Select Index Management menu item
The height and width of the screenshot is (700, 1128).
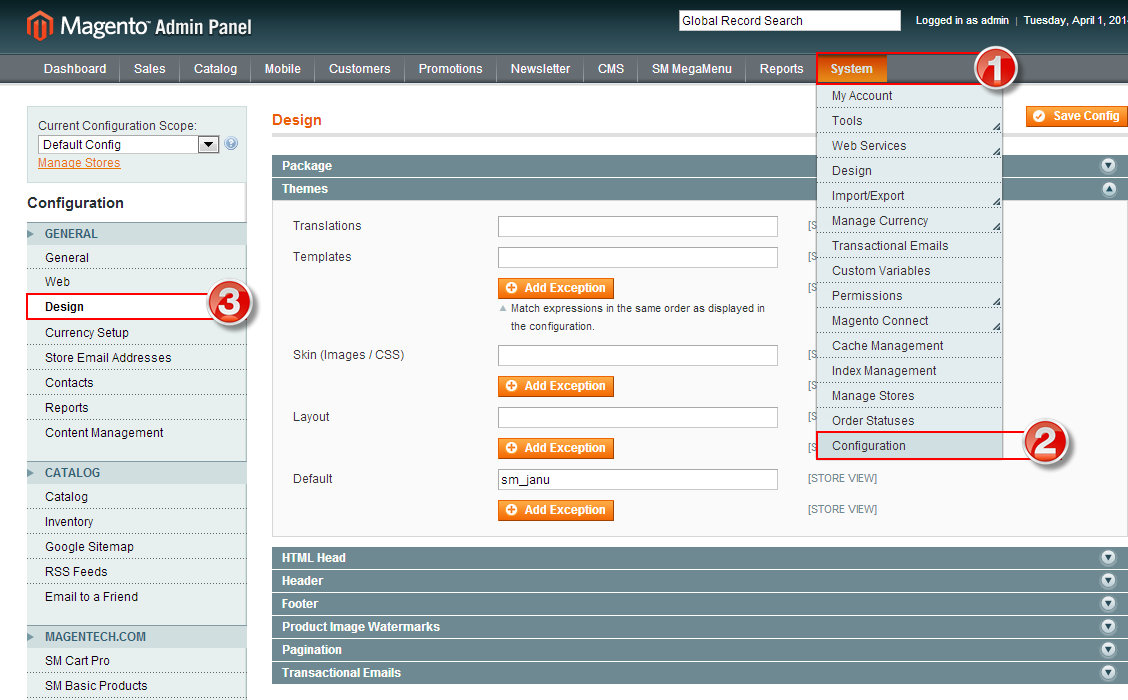[x=909, y=371]
